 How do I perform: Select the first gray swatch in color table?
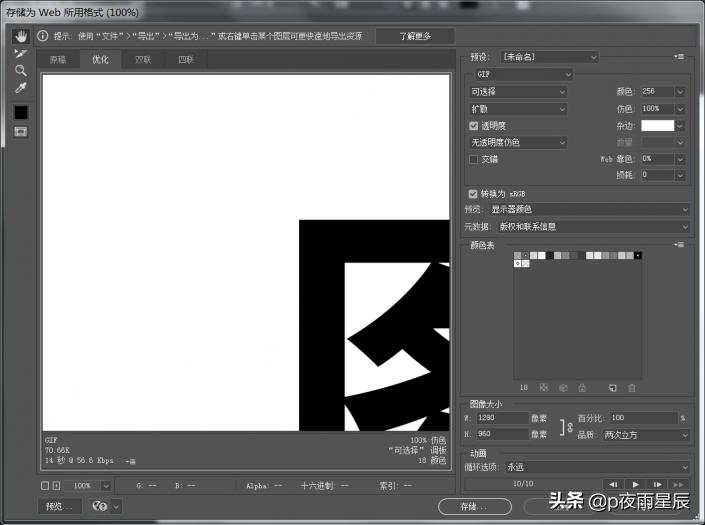[518, 255]
